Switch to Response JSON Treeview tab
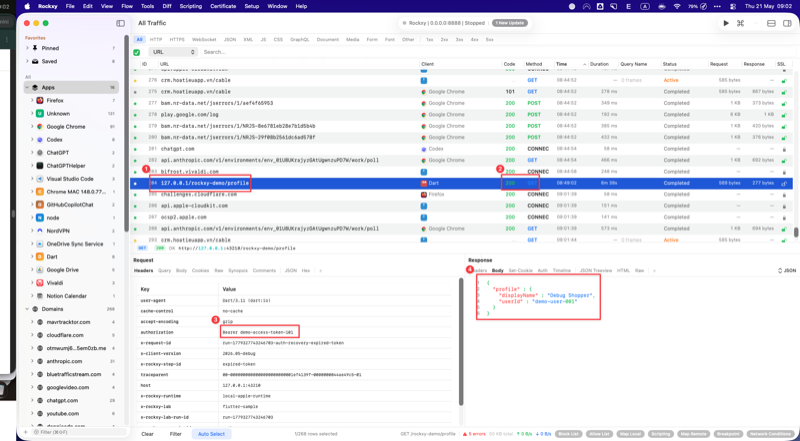The image size is (800, 441). pyautogui.click(x=595, y=271)
